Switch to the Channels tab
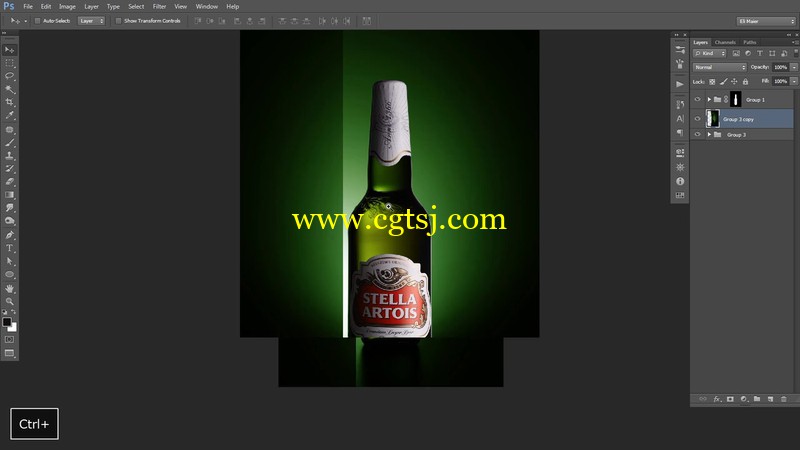Image resolution: width=800 pixels, height=450 pixels. (725, 42)
